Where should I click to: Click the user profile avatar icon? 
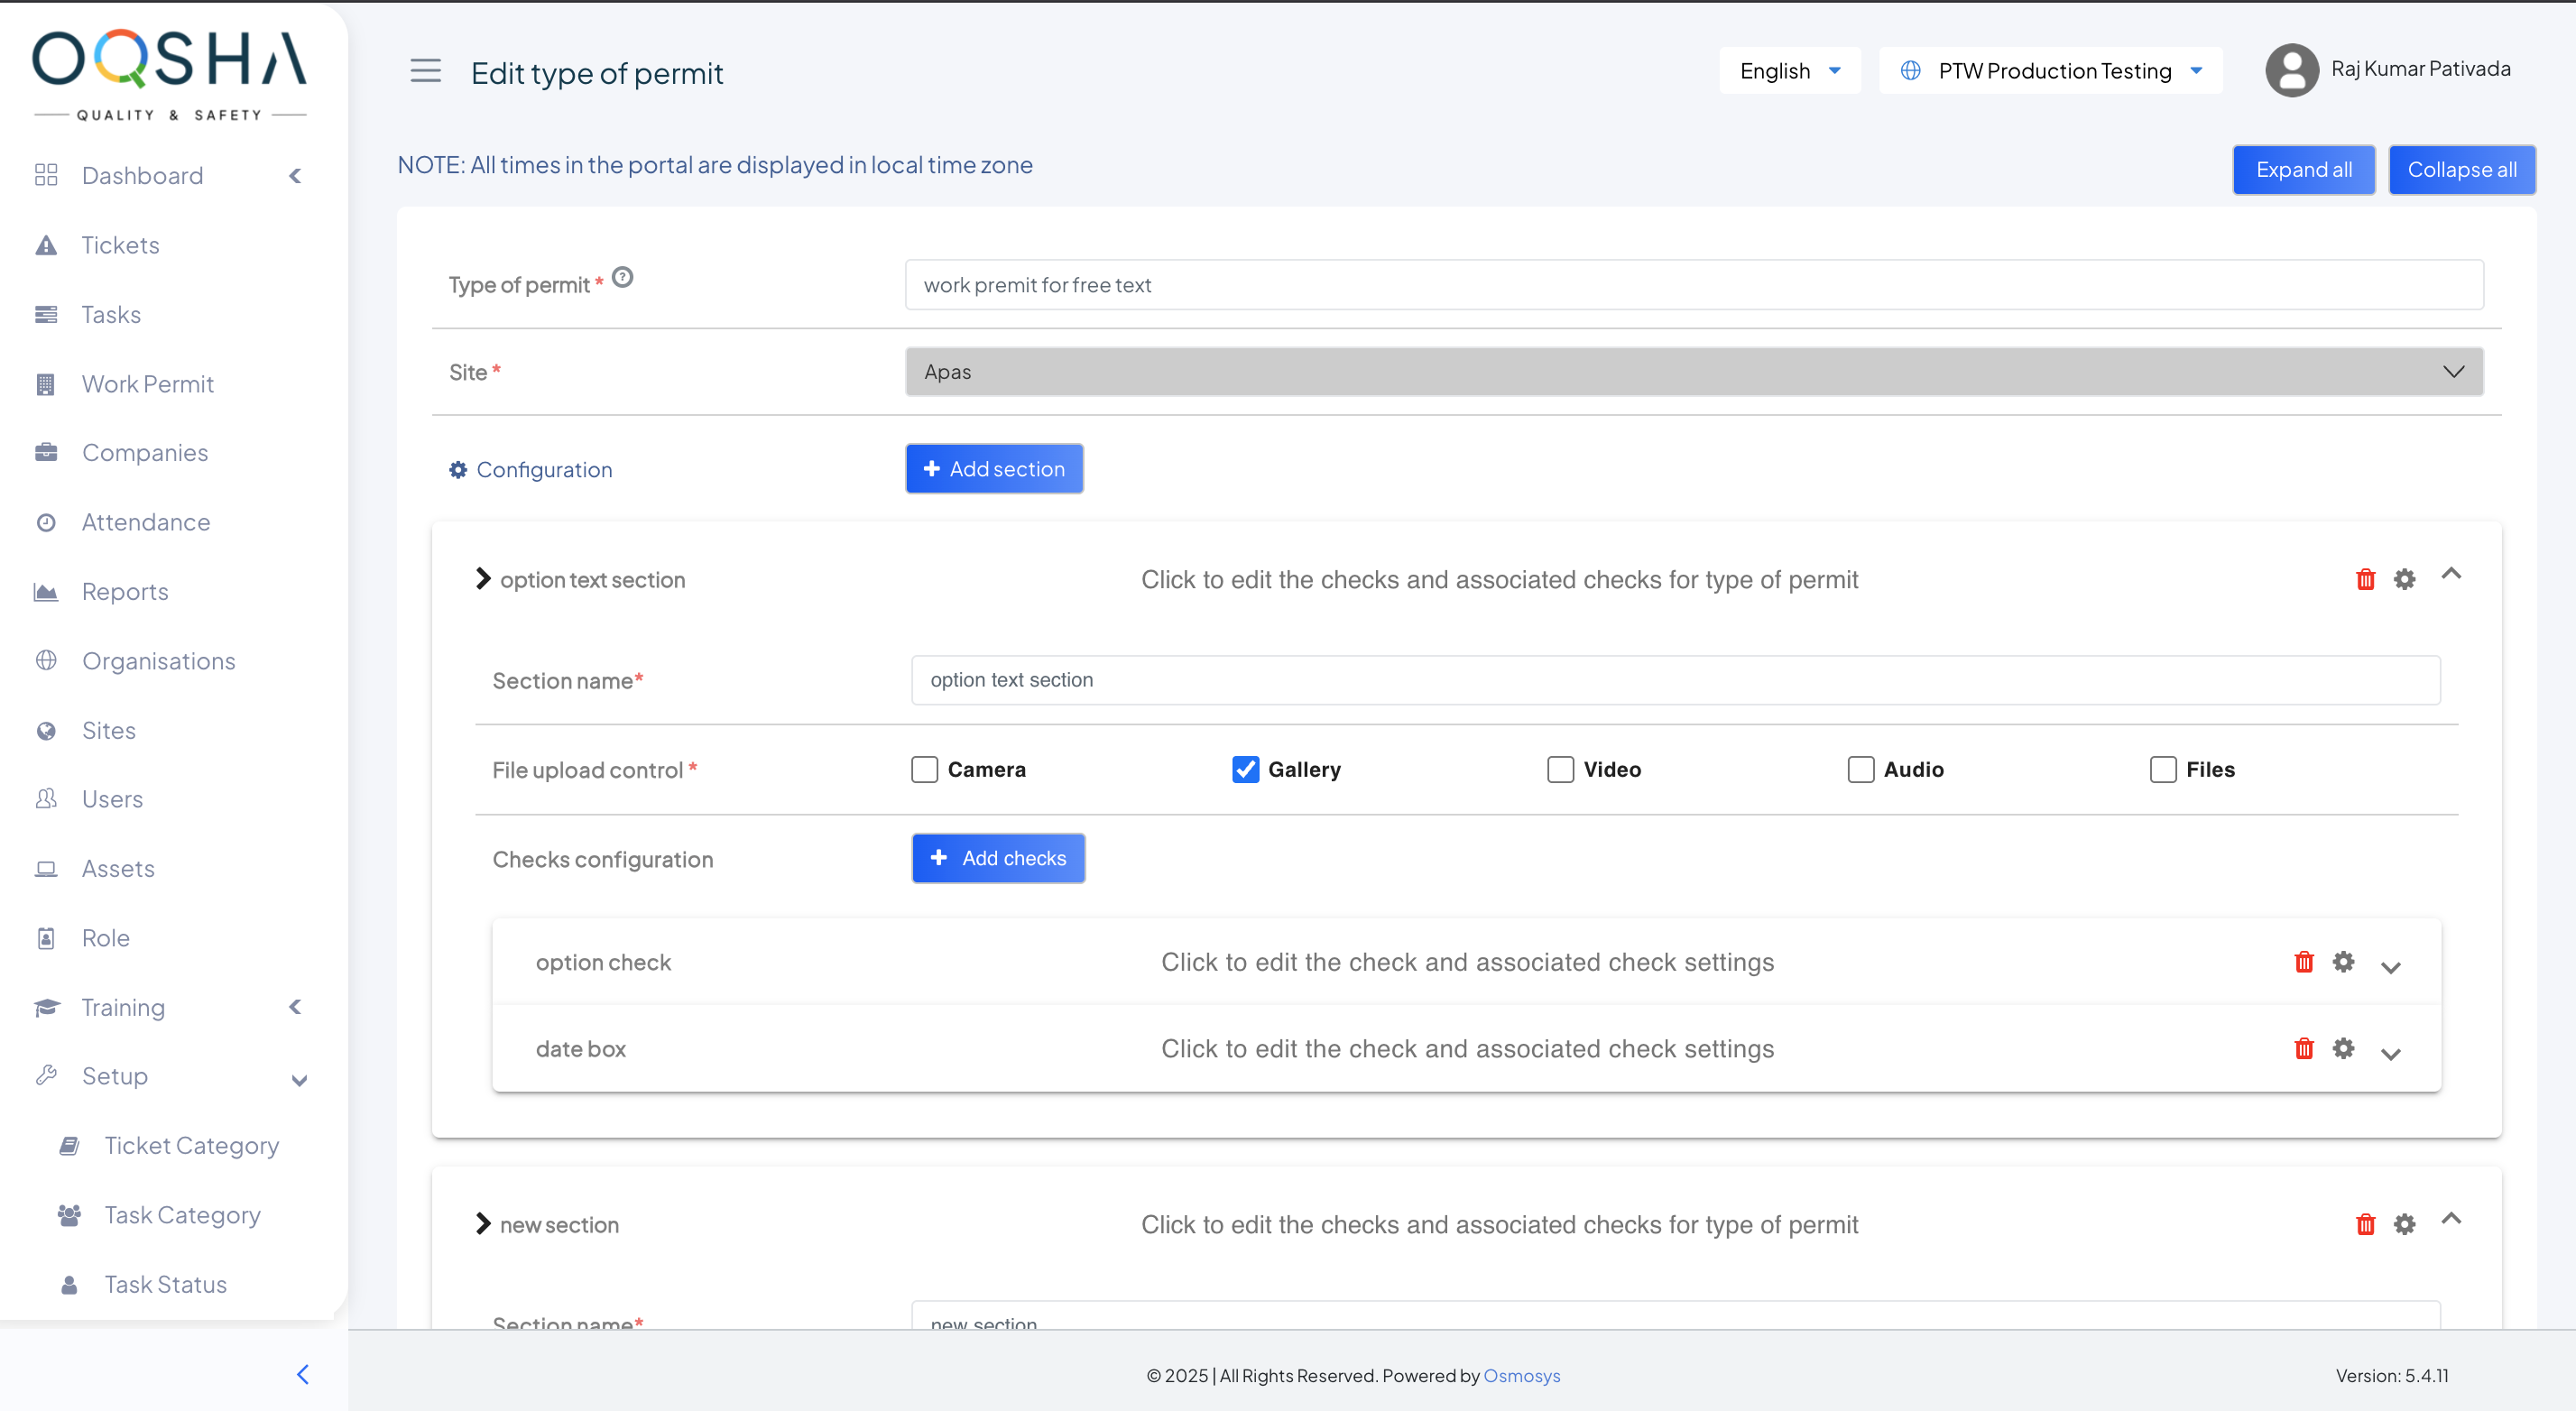2291,70
